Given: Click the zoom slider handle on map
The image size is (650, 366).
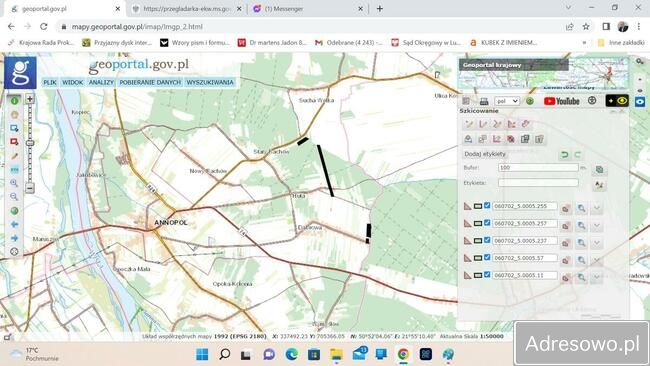Looking at the screenshot, I should (x=30, y=143).
